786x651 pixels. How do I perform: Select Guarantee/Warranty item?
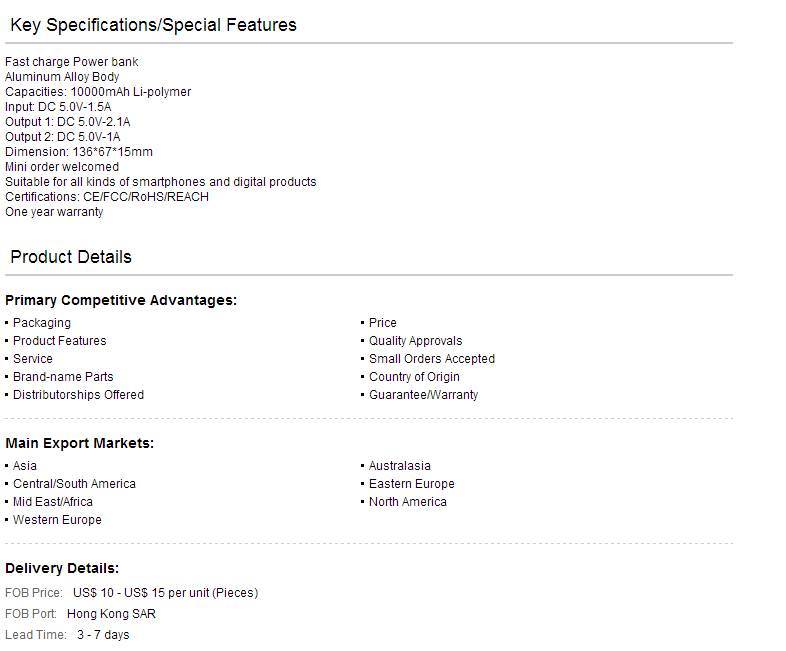tap(424, 395)
